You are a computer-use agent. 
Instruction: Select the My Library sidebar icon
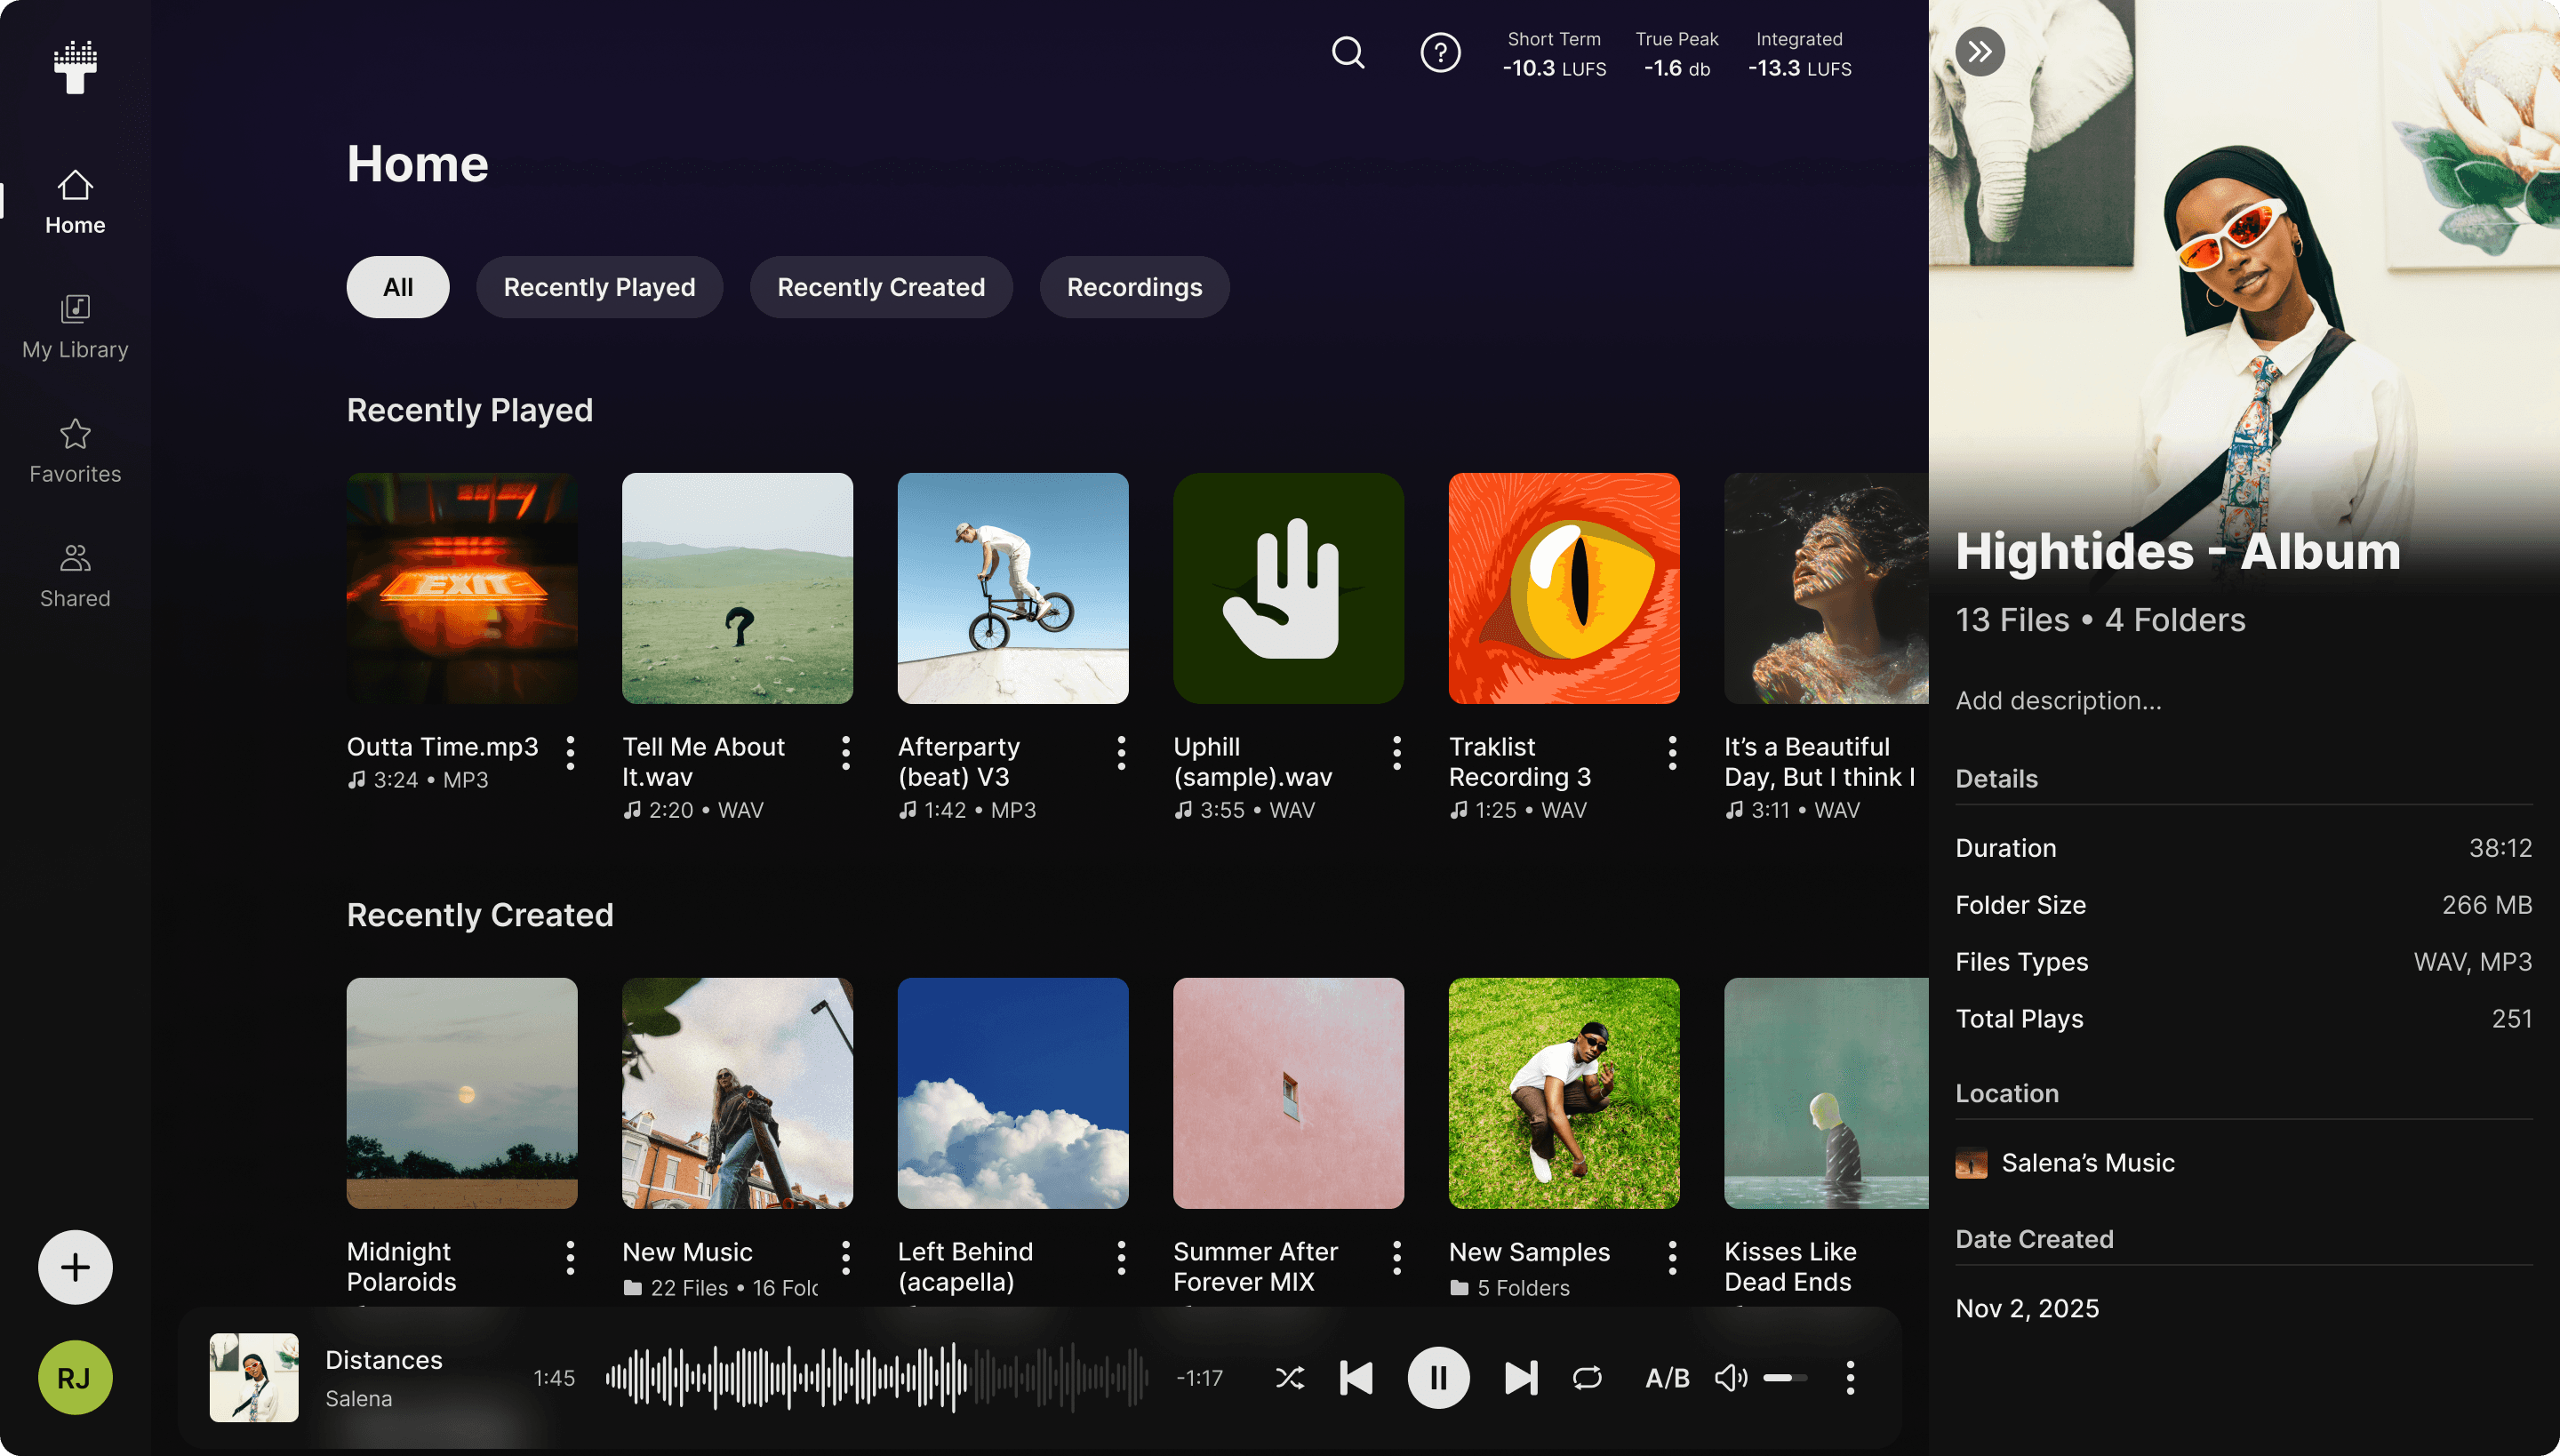pos(74,310)
